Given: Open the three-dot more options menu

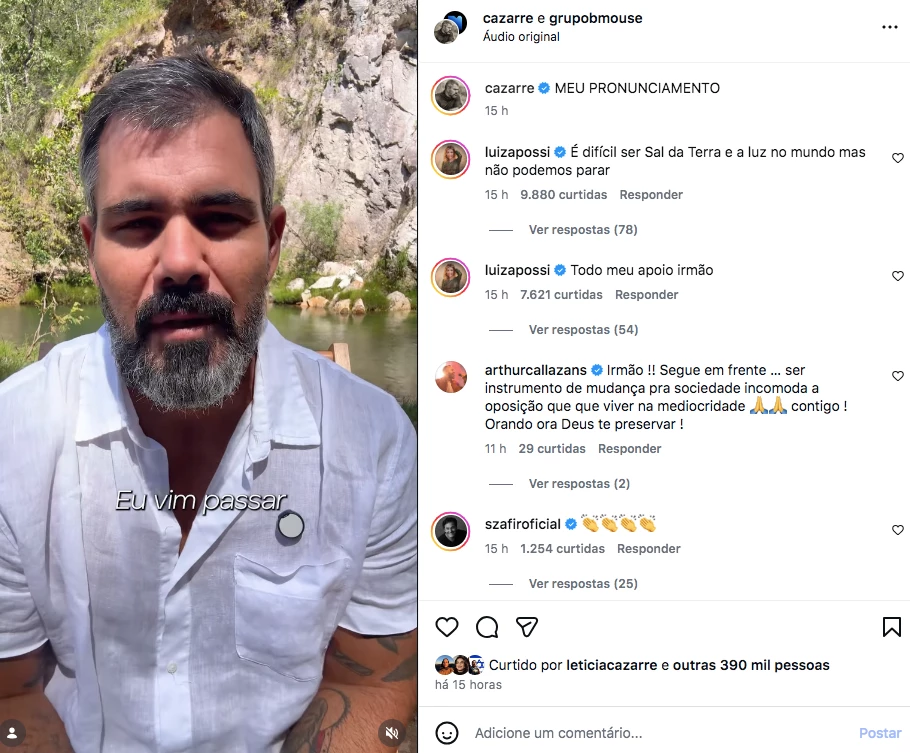Looking at the screenshot, I should [x=890, y=27].
